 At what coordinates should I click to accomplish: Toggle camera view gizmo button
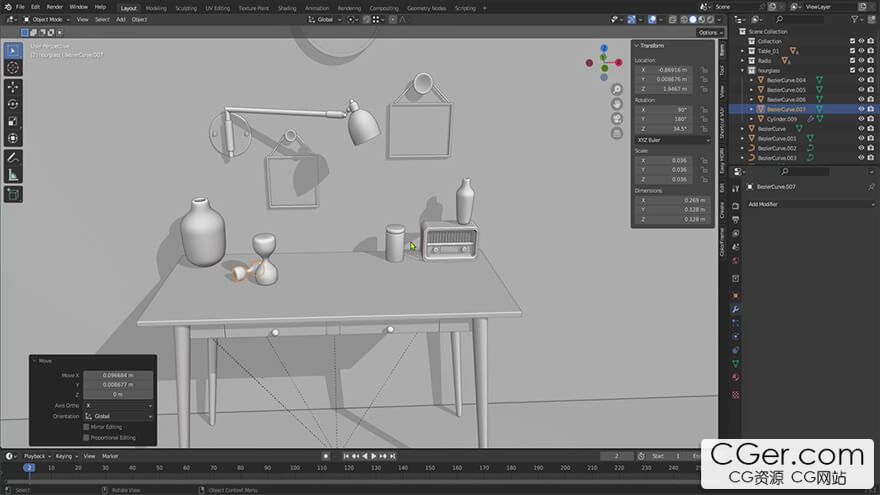tap(617, 118)
